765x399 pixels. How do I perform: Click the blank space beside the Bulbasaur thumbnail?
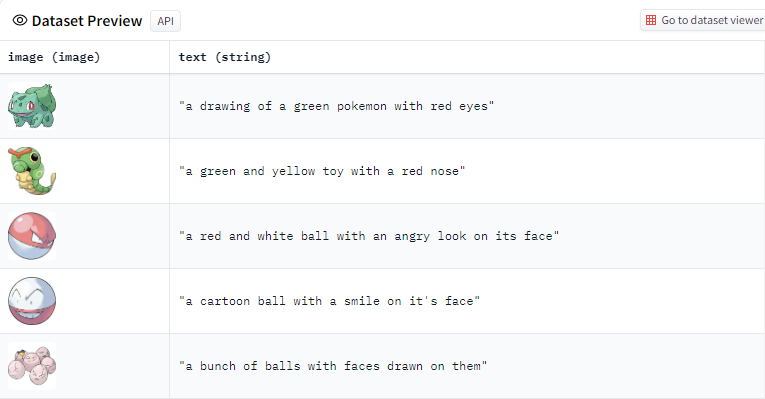[x=112, y=106]
